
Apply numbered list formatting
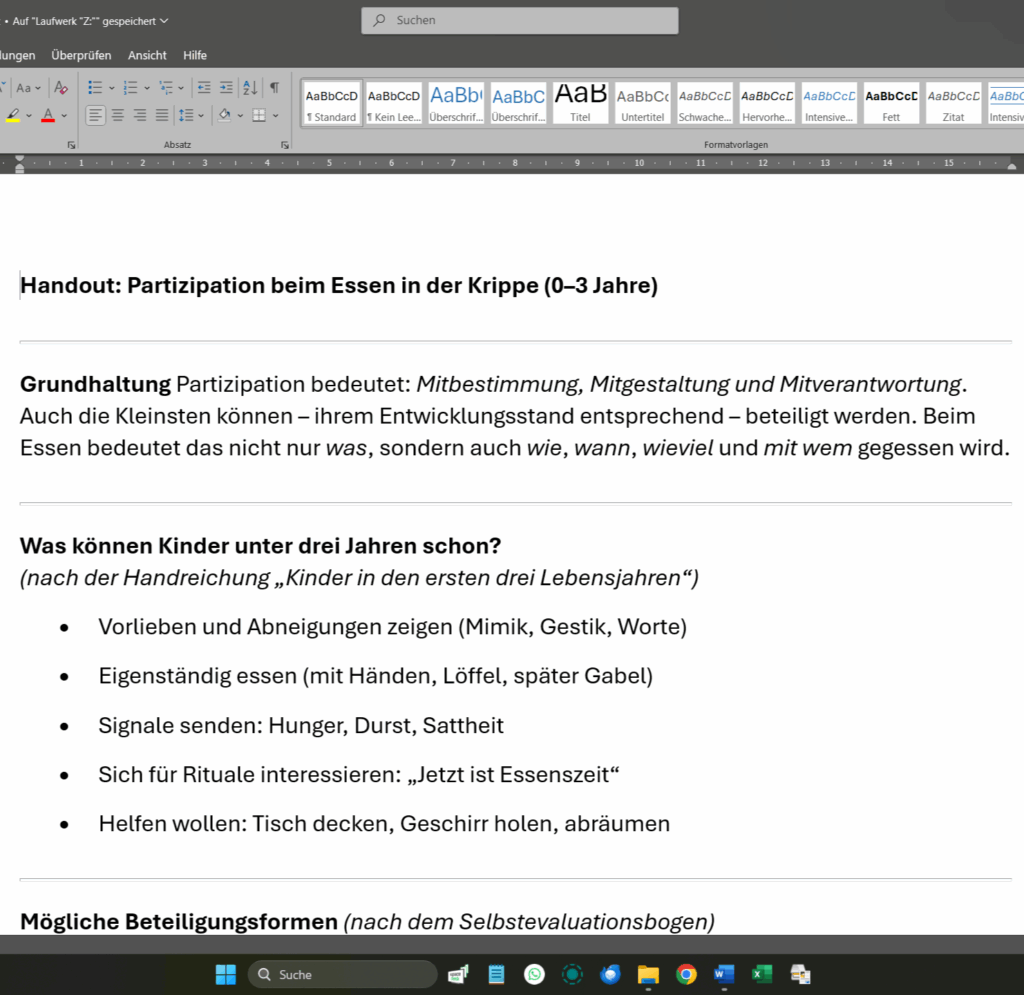[131, 87]
